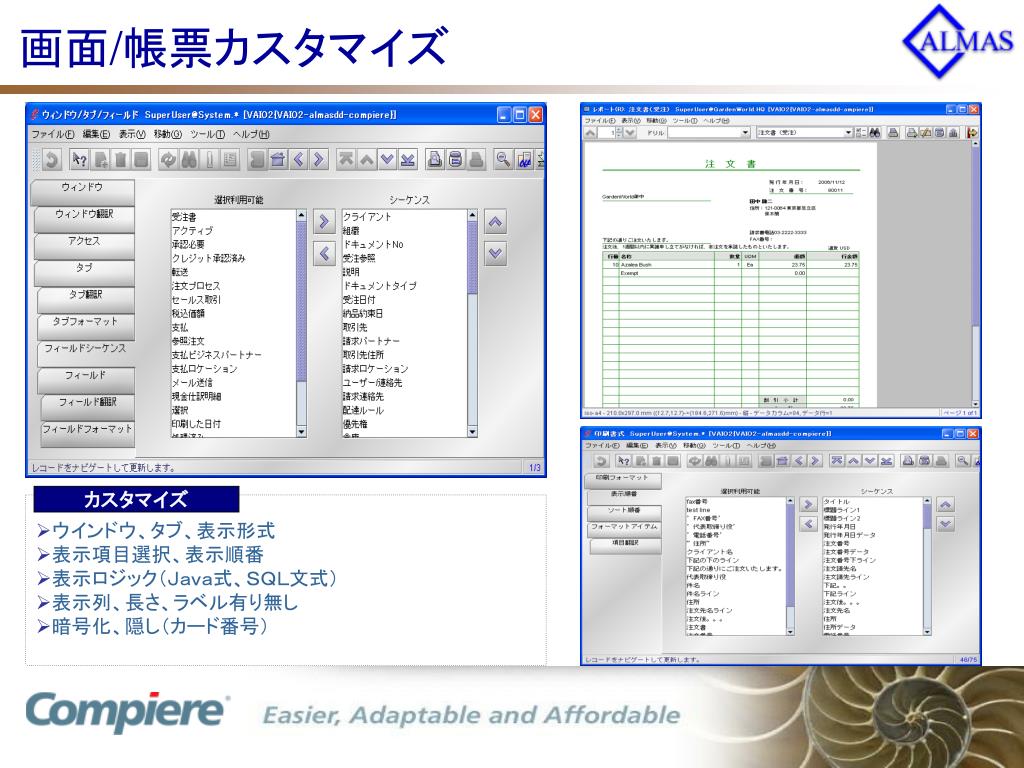Screen dimensions: 1024x768
Task: Remove item from シーケンス in ウィンドウ/タブ/フィールド window
Action: coord(324,253)
